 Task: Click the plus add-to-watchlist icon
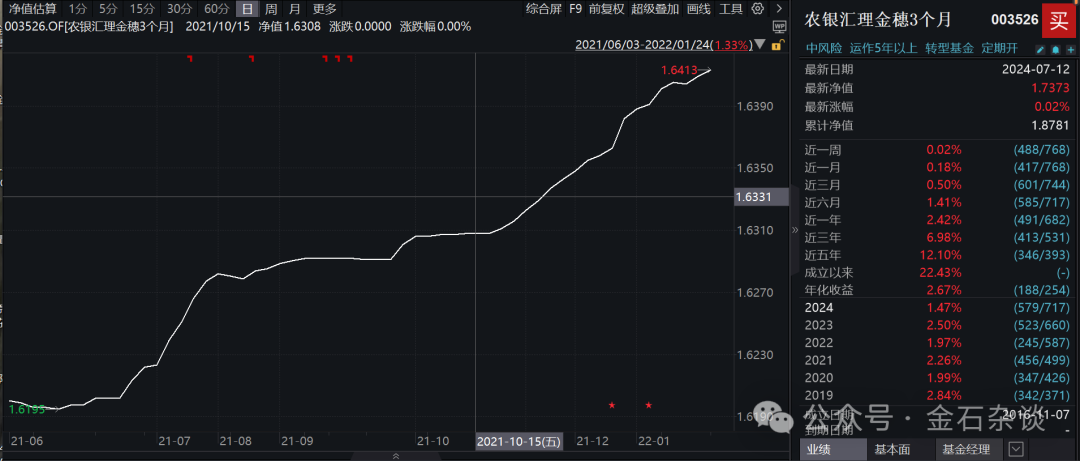coord(1070,50)
